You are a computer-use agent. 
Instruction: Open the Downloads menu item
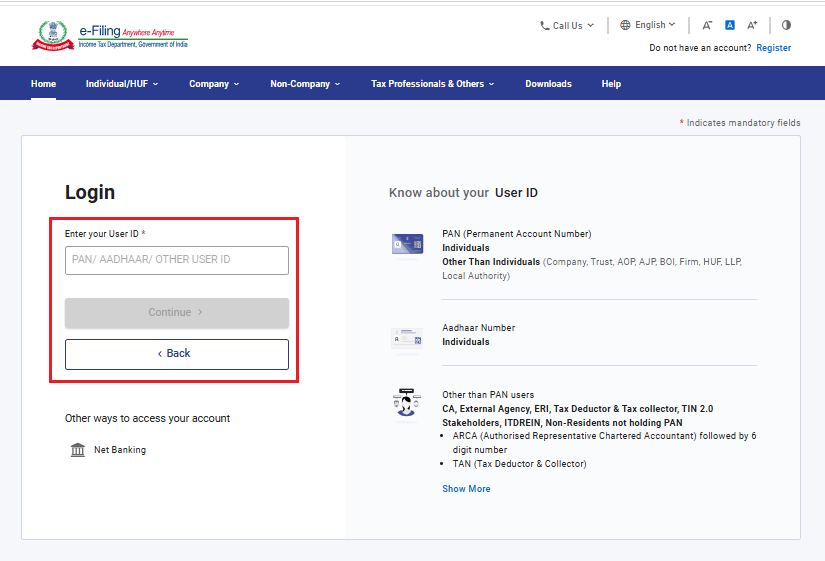548,84
